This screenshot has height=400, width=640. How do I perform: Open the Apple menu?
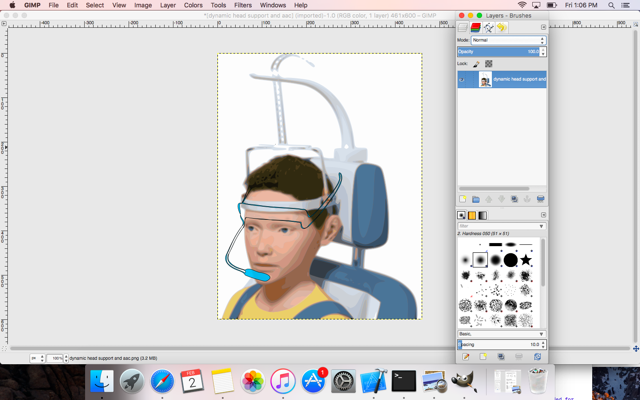(x=12, y=5)
